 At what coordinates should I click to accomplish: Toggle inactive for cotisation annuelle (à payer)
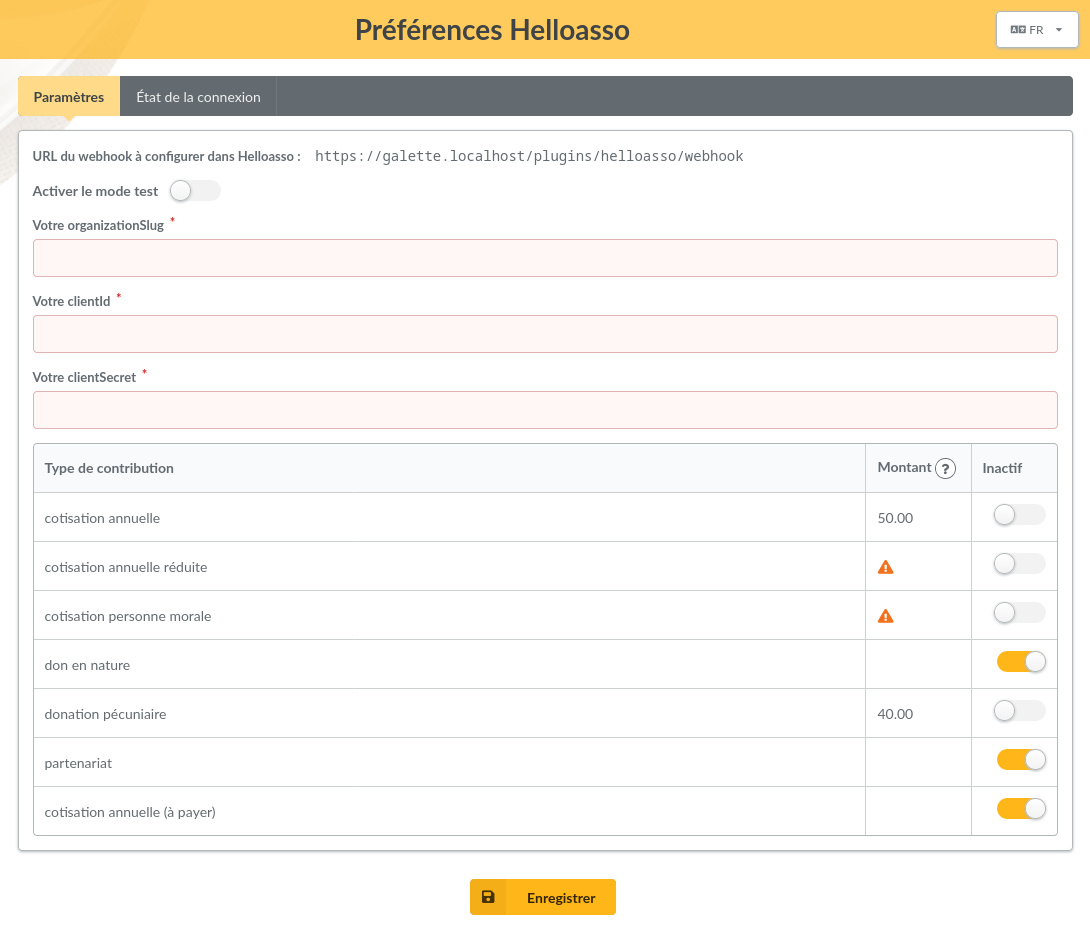point(1020,808)
